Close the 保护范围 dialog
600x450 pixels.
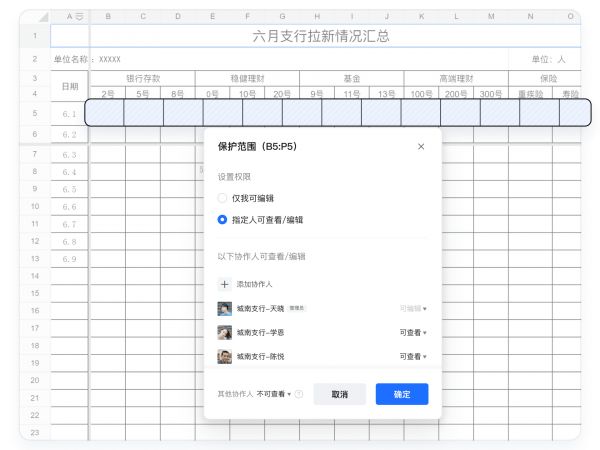click(420, 146)
